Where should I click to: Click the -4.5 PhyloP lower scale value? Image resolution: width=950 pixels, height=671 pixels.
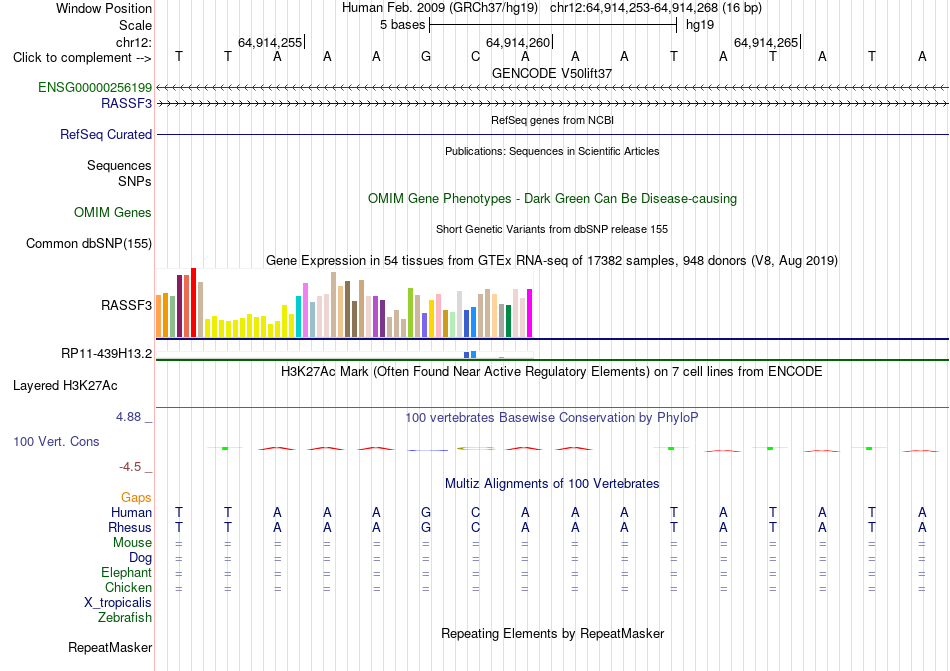[x=130, y=466]
